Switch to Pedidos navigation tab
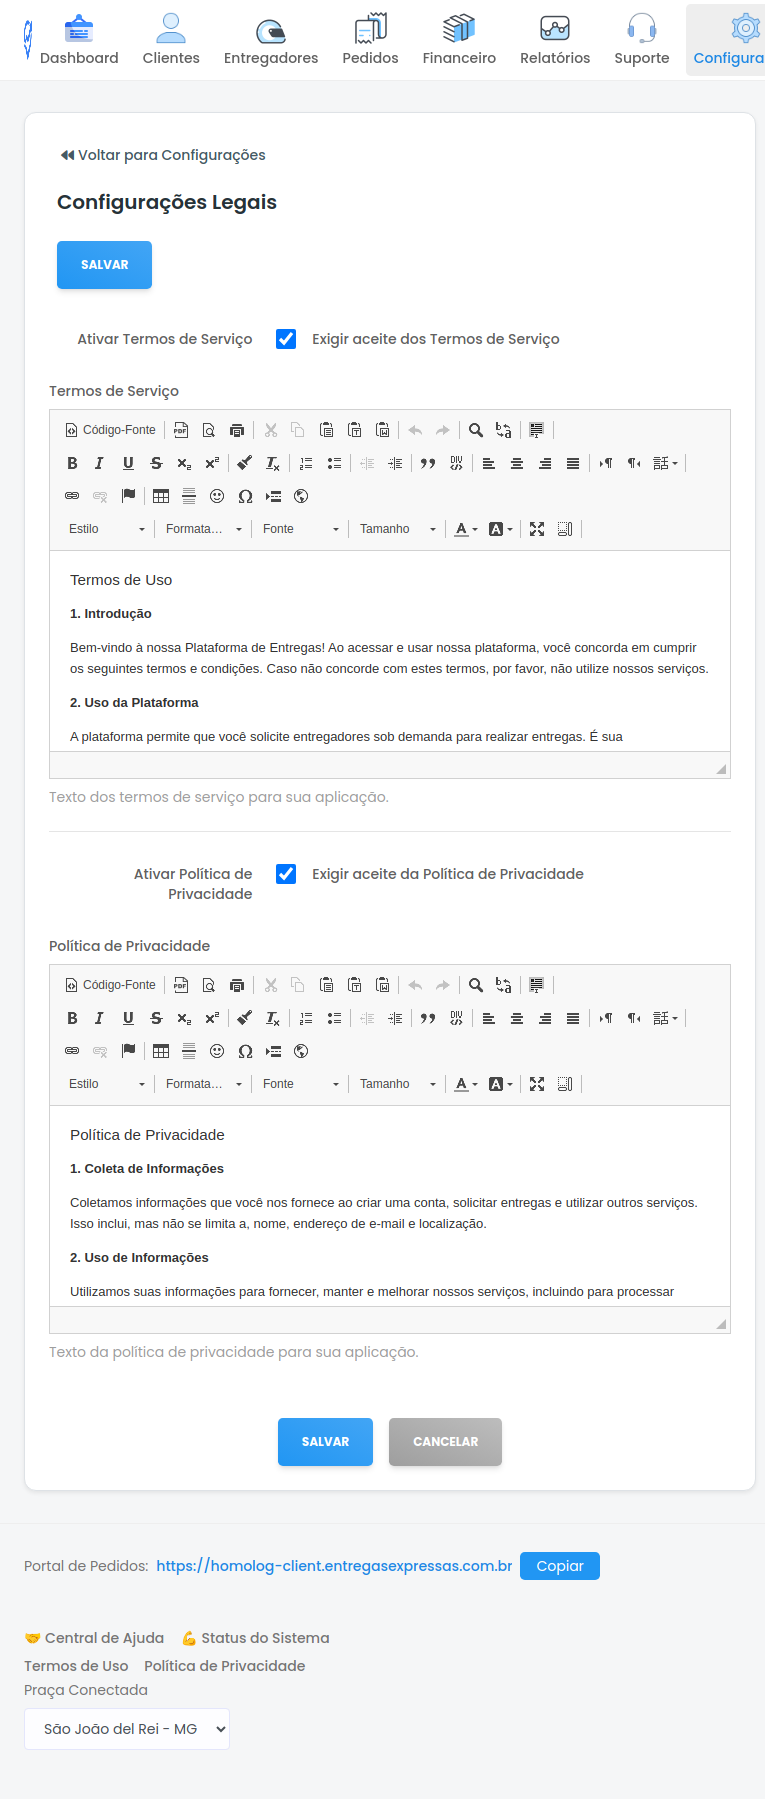 pos(370,41)
